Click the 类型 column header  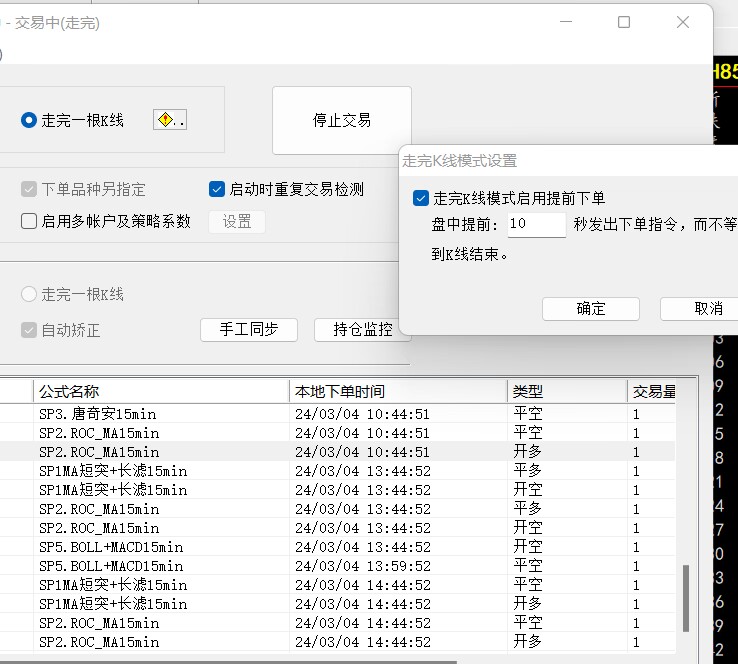[567, 392]
